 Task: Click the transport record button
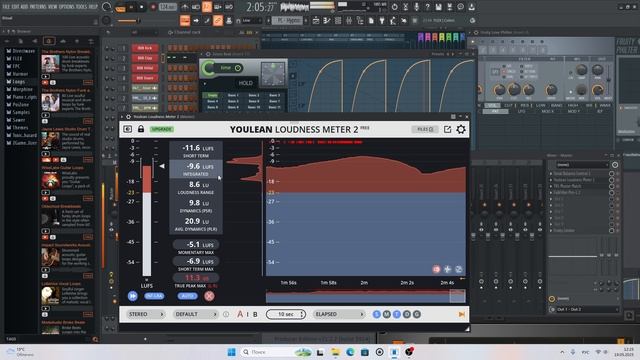[153, 7]
